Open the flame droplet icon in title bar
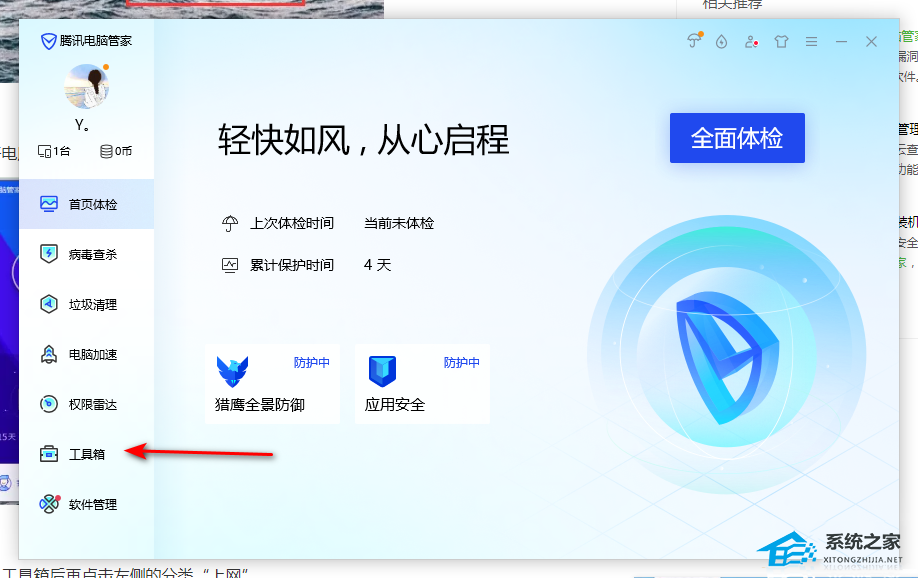Image resolution: width=918 pixels, height=578 pixels. click(x=721, y=42)
